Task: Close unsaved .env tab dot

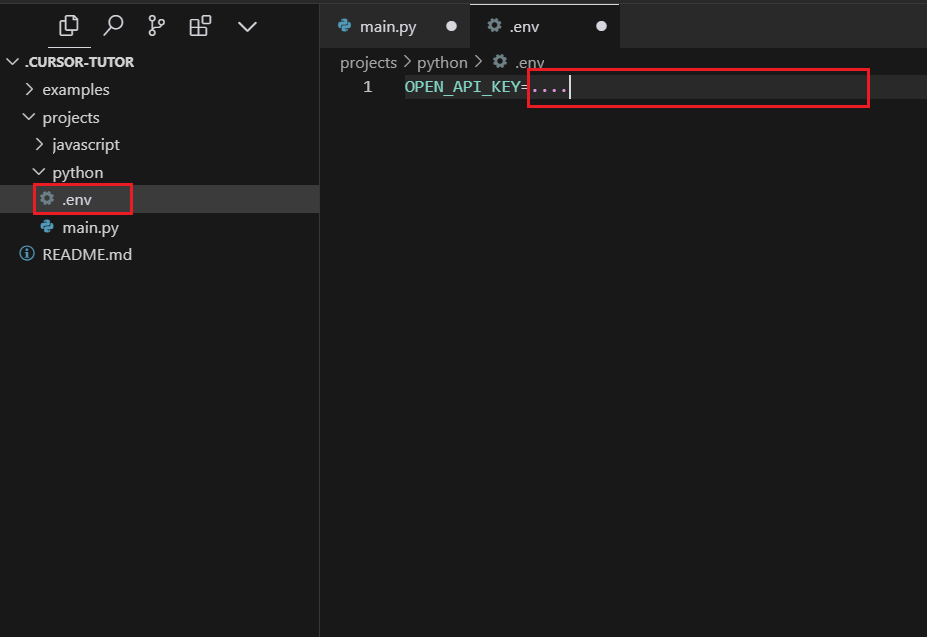Action: pos(601,26)
